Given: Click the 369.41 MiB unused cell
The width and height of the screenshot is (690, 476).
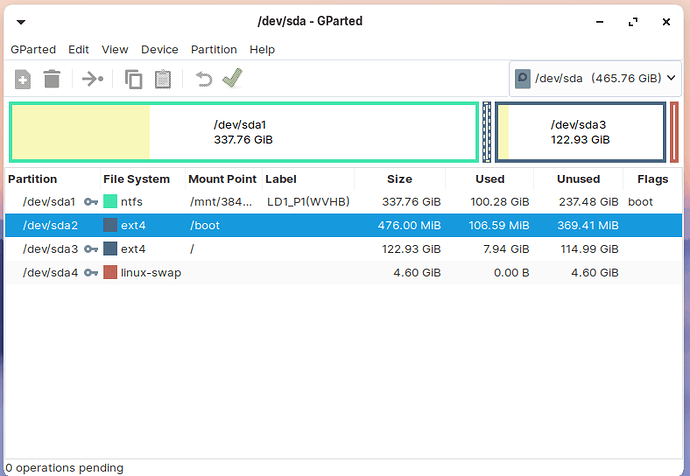Looking at the screenshot, I should (x=588, y=226).
